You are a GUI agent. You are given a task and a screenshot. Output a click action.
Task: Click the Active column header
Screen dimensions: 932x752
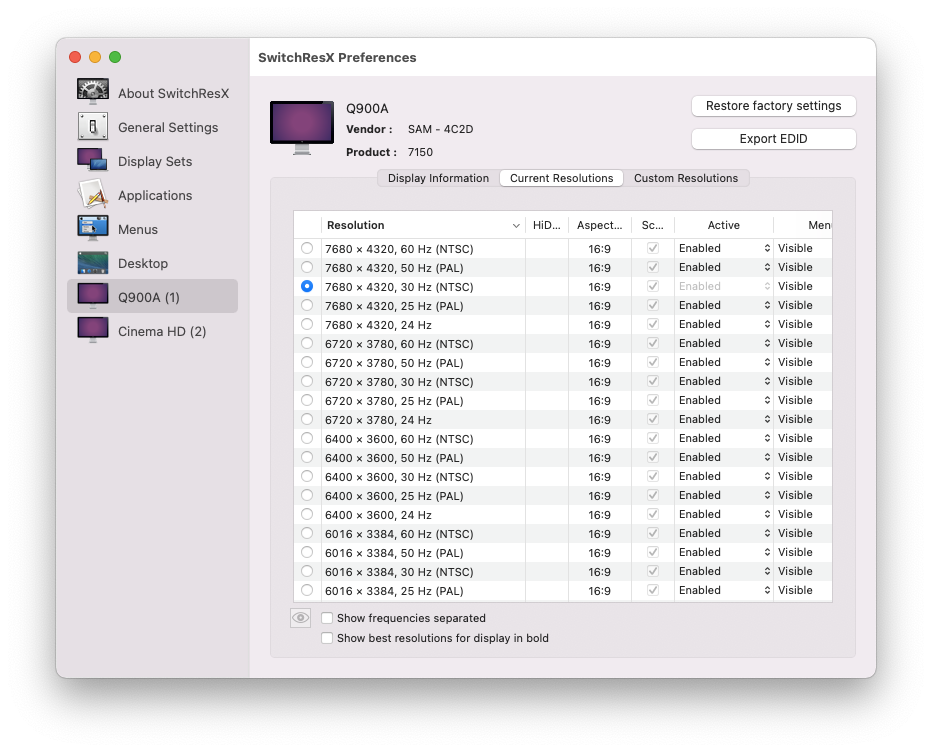[723, 225]
